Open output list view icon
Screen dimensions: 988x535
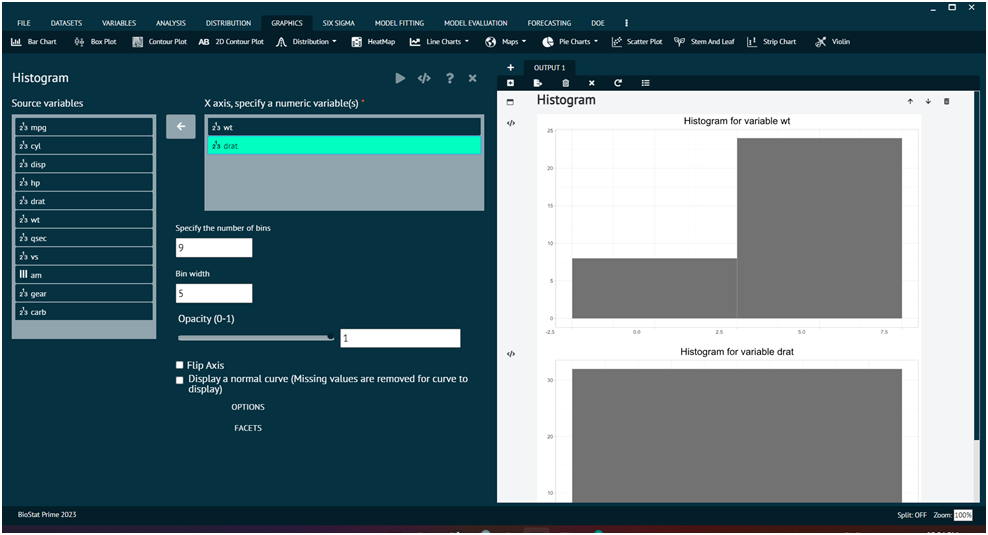click(x=646, y=83)
